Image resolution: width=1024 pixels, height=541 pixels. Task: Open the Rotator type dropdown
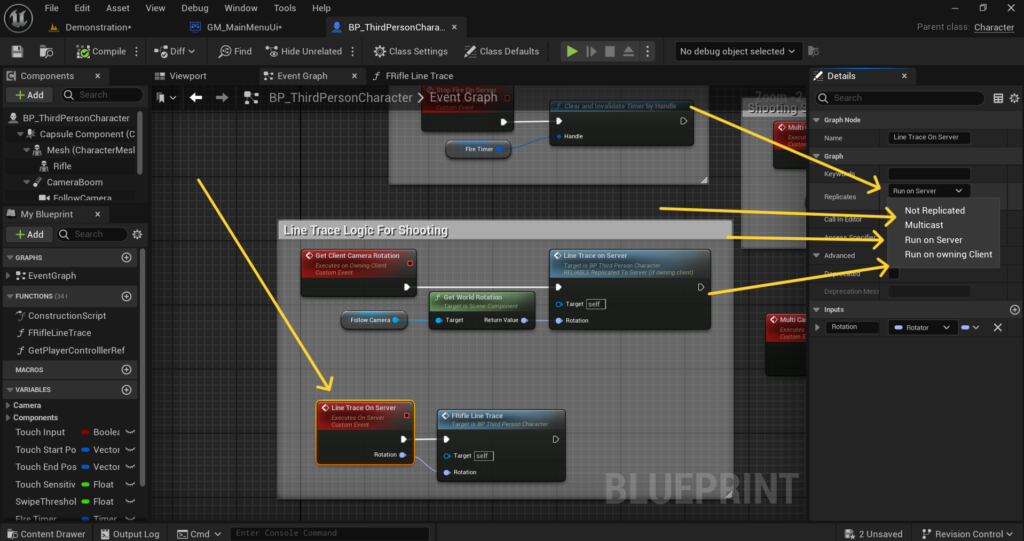[x=923, y=327]
